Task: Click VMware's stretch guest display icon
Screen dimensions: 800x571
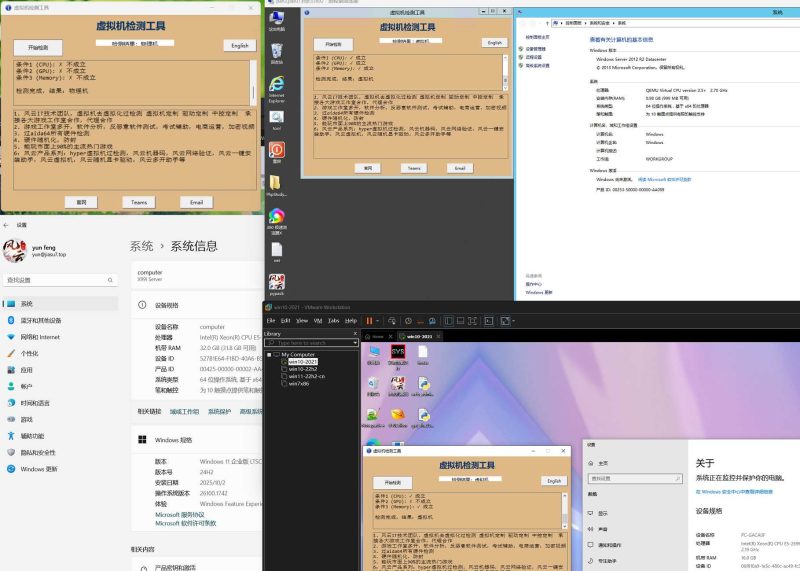Action: 505,321
